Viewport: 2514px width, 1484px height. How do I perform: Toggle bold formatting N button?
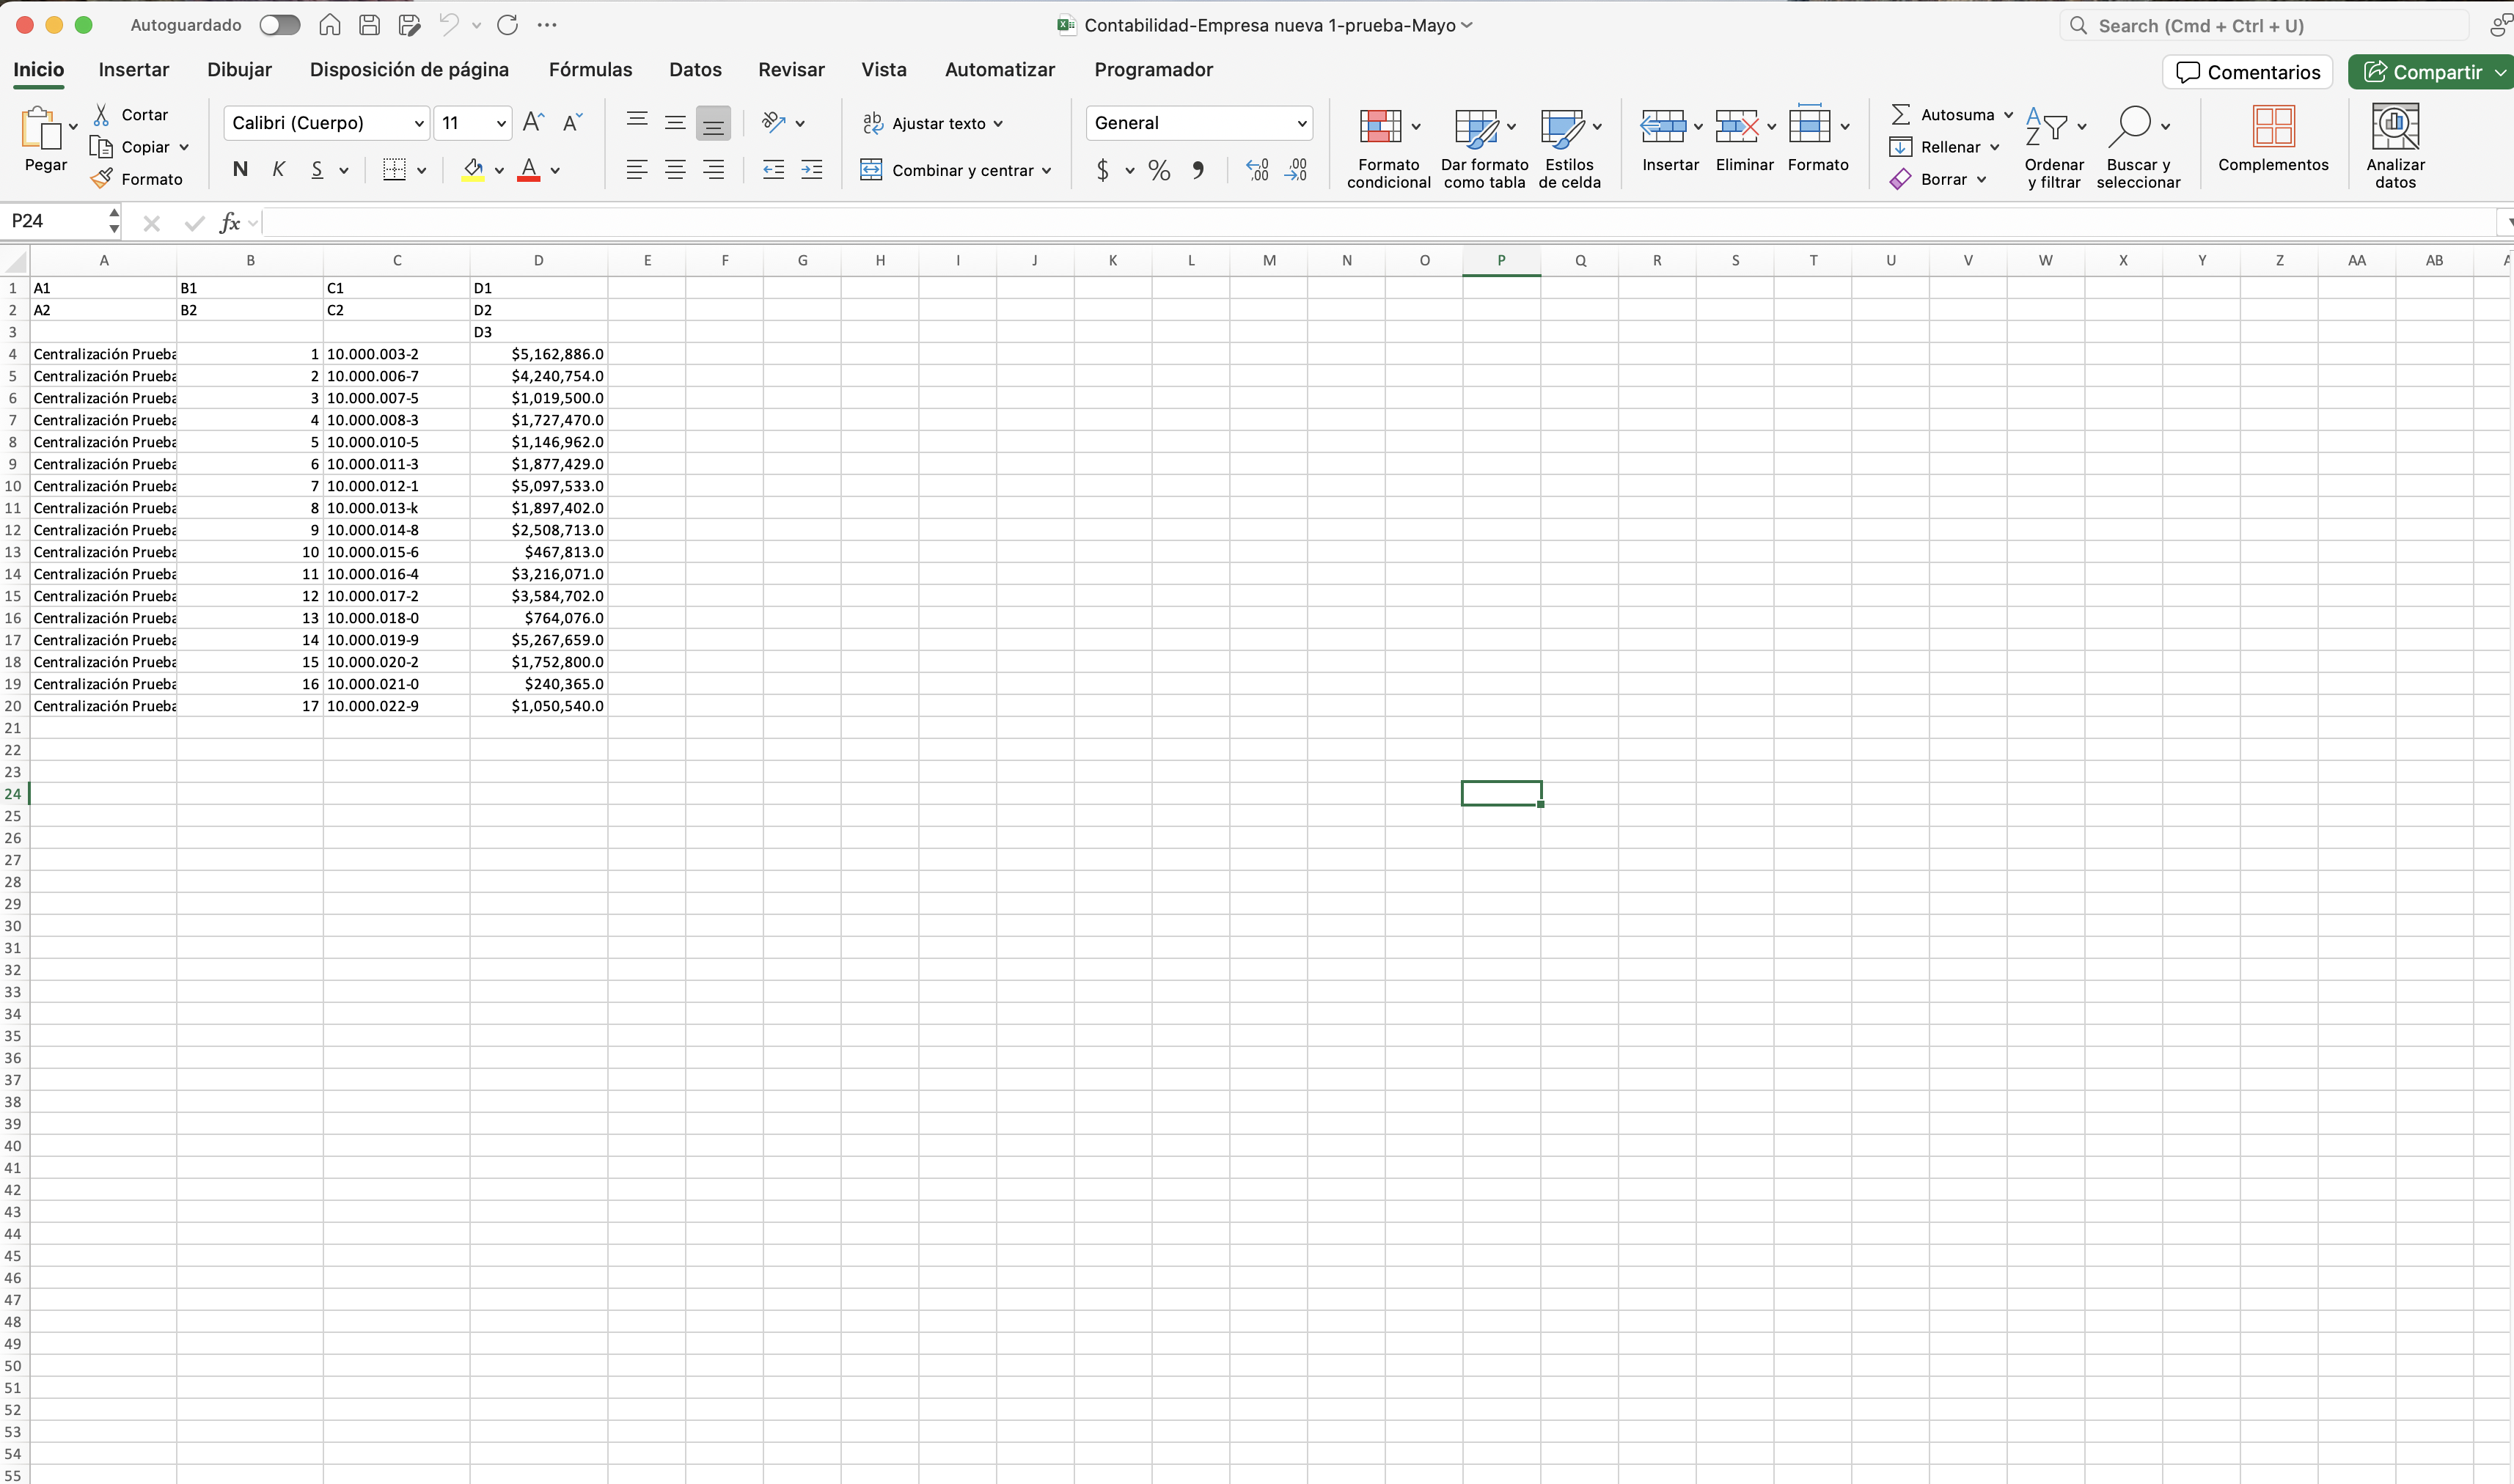click(240, 170)
